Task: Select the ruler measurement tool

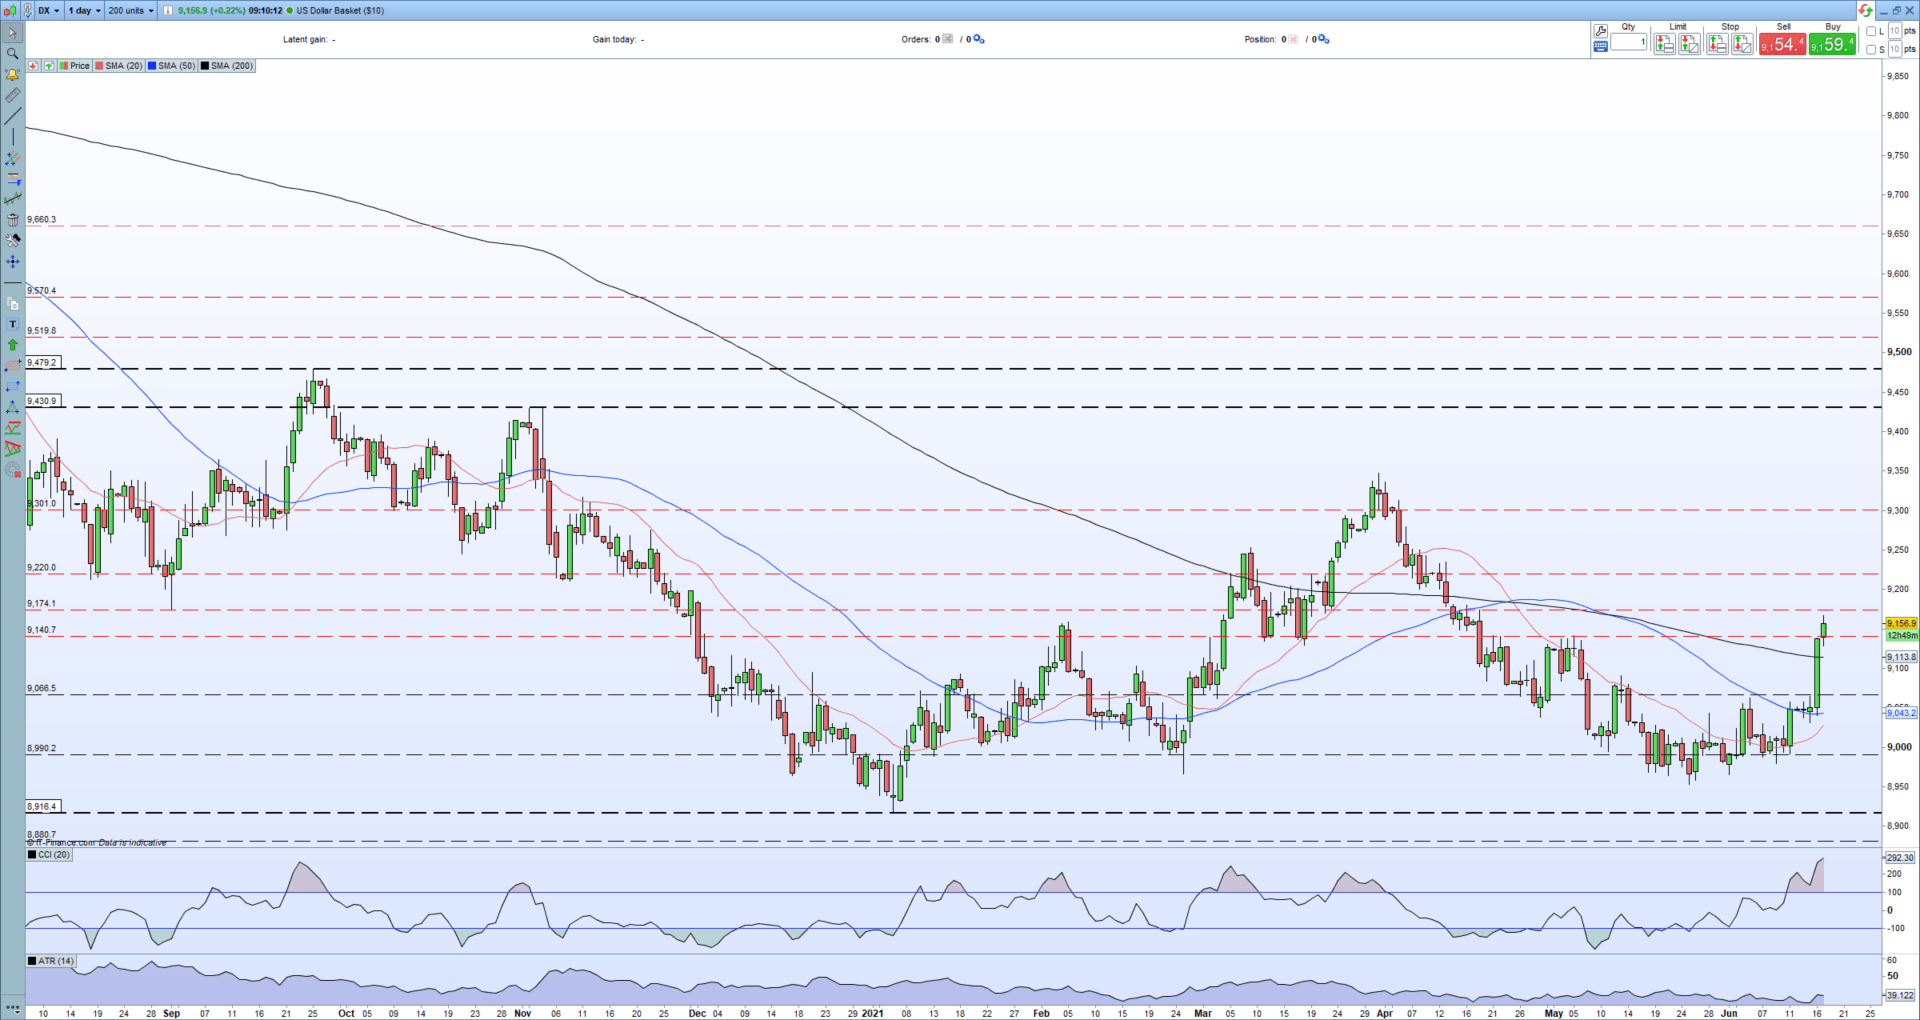Action: [12, 96]
